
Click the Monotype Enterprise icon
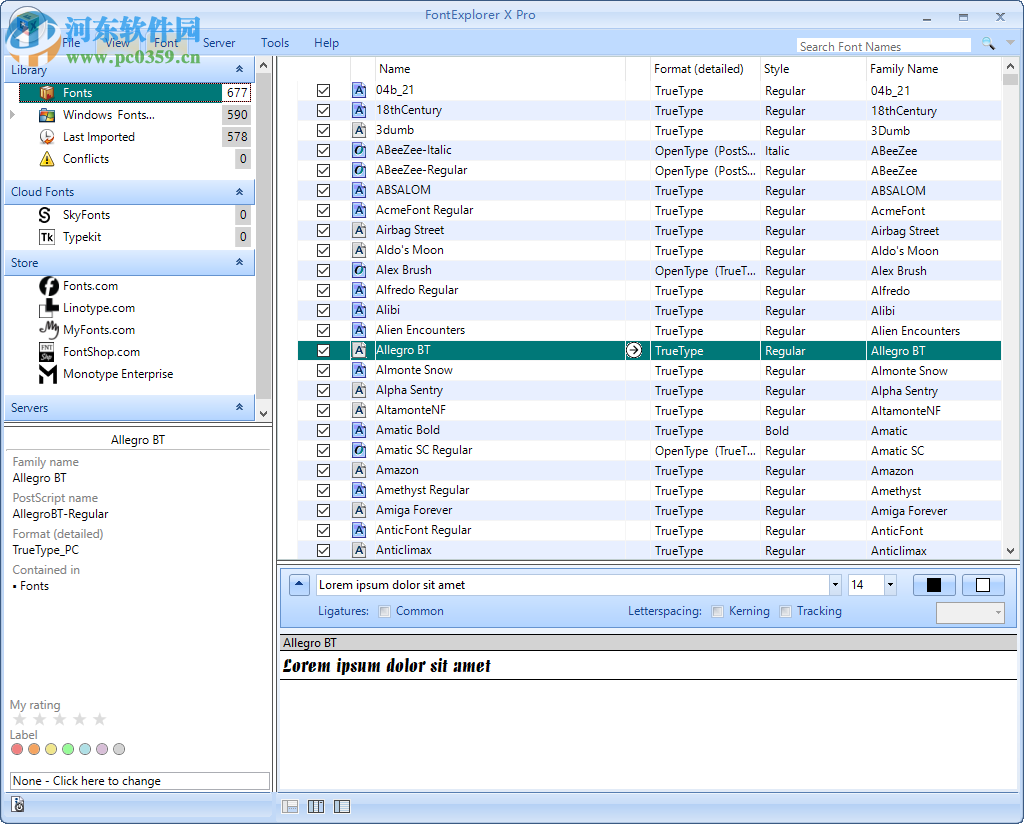point(48,374)
